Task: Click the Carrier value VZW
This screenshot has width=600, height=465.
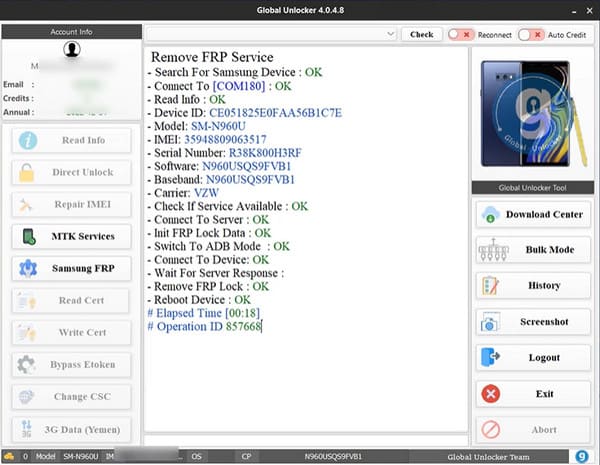Action: pos(207,193)
